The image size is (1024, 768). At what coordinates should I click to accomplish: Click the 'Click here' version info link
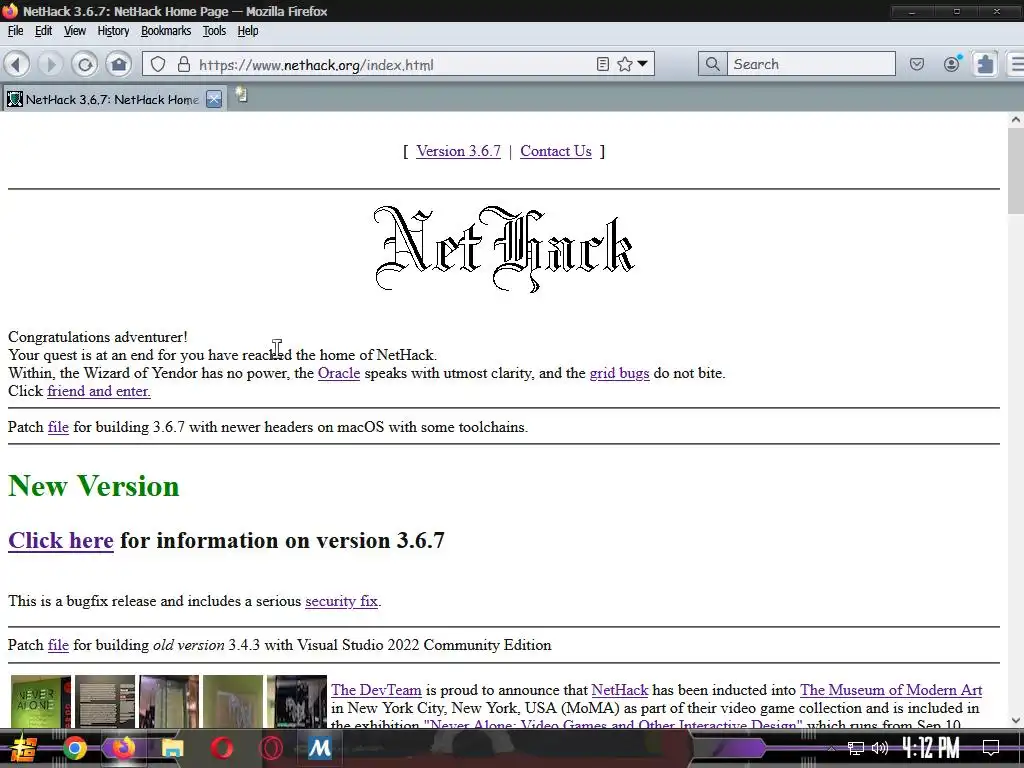point(61,540)
